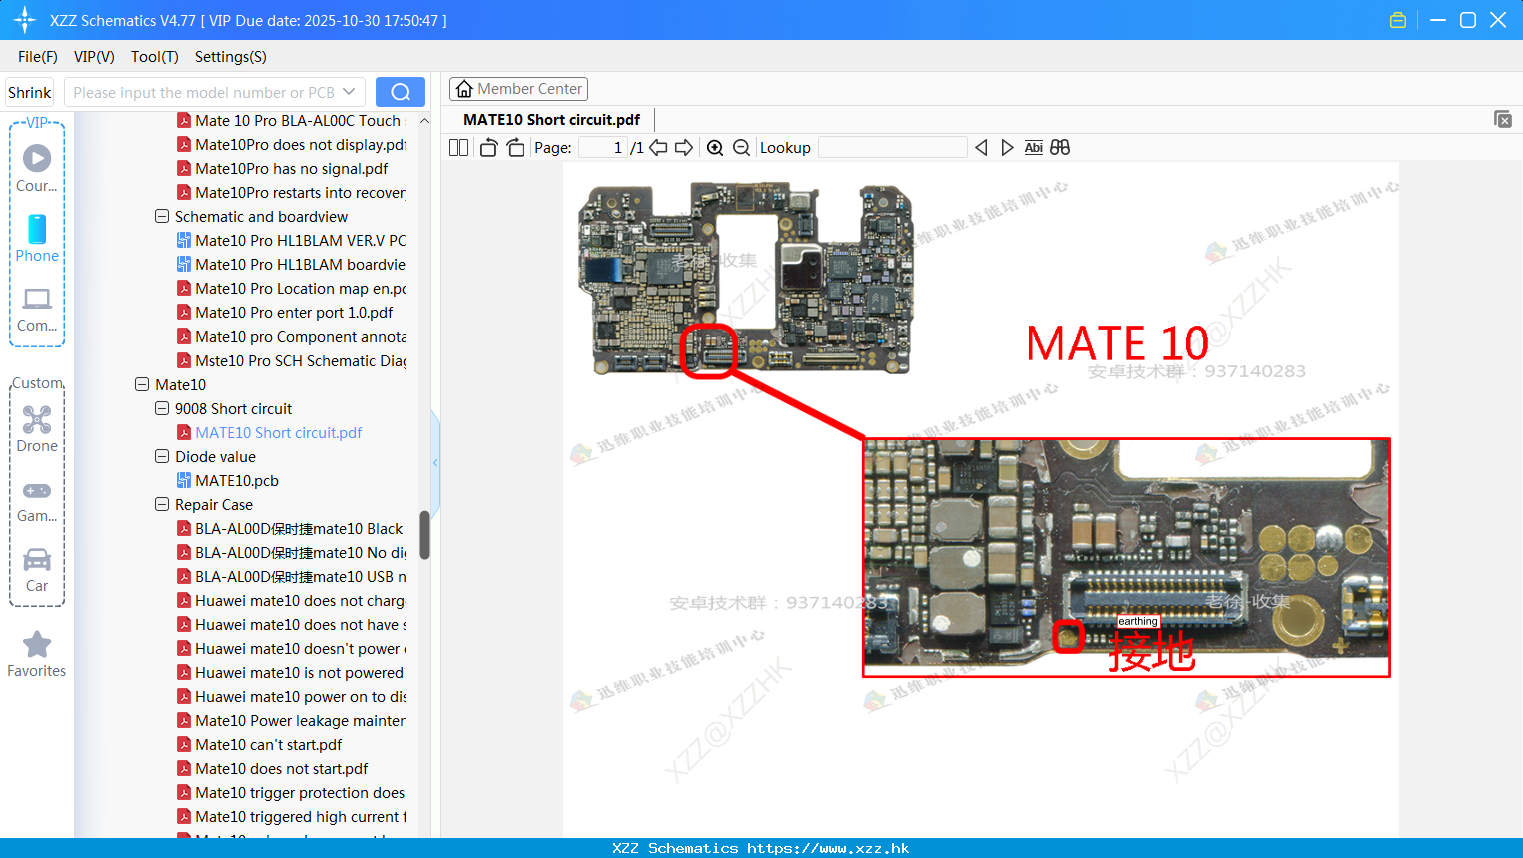
Task: Click the Member Center button
Action: pos(518,89)
